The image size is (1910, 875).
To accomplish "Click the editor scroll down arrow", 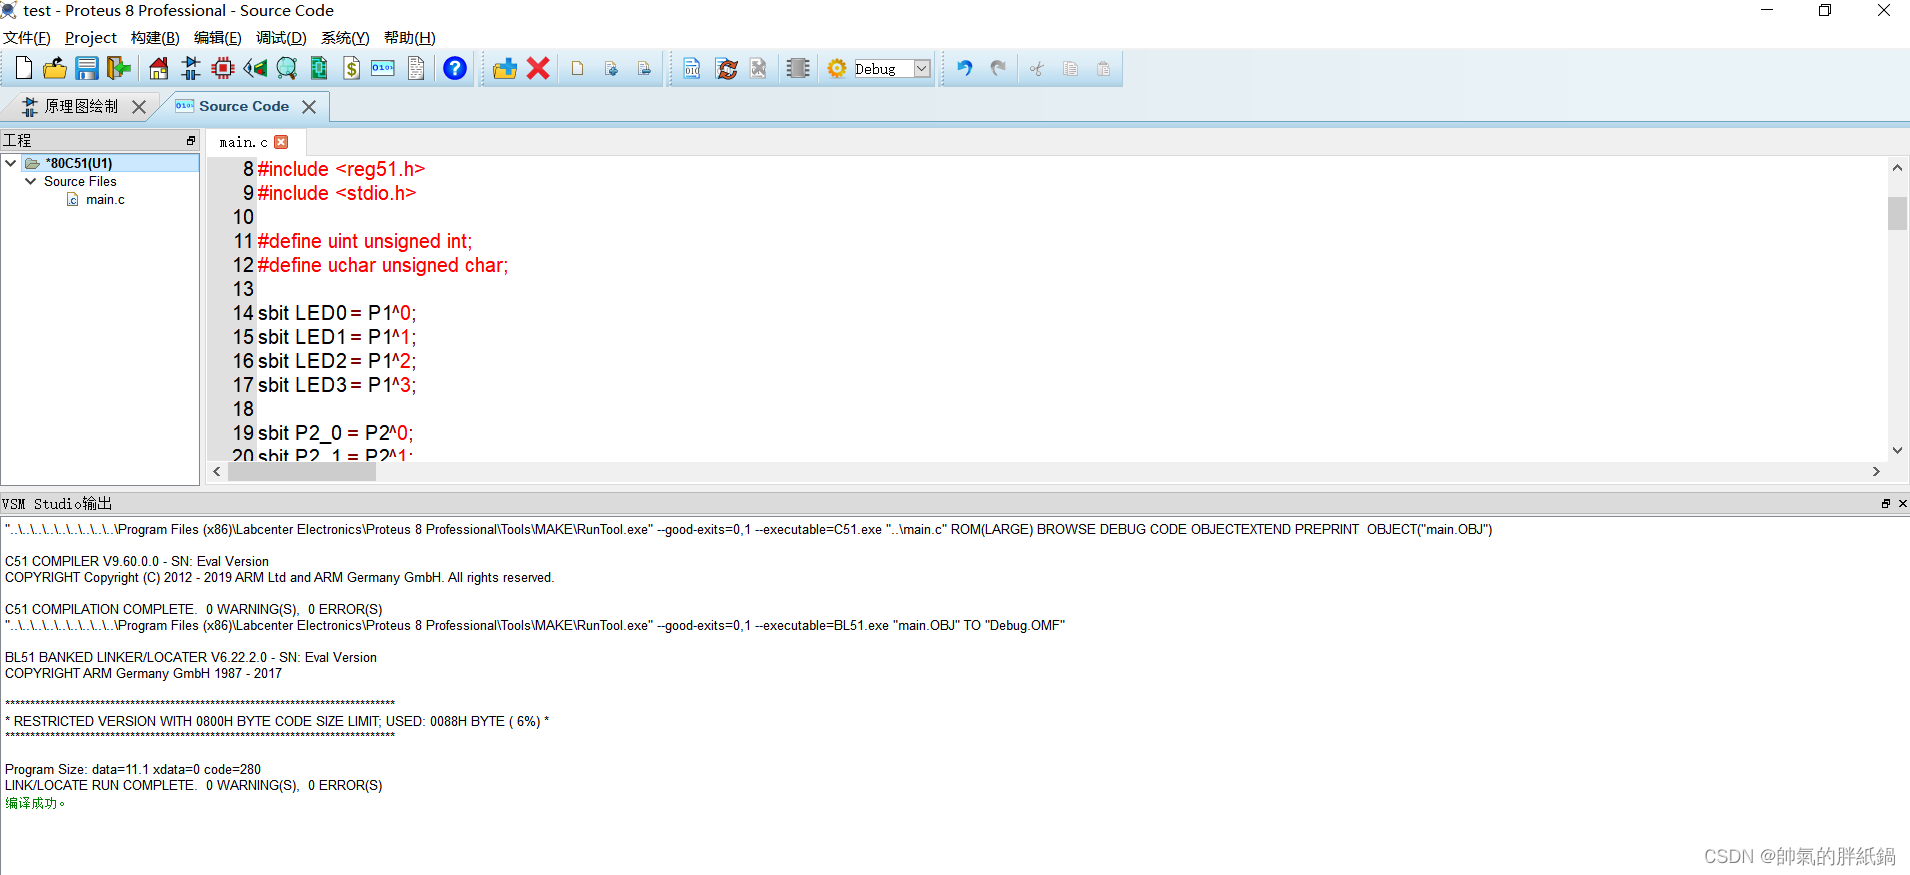I will click(x=1897, y=451).
